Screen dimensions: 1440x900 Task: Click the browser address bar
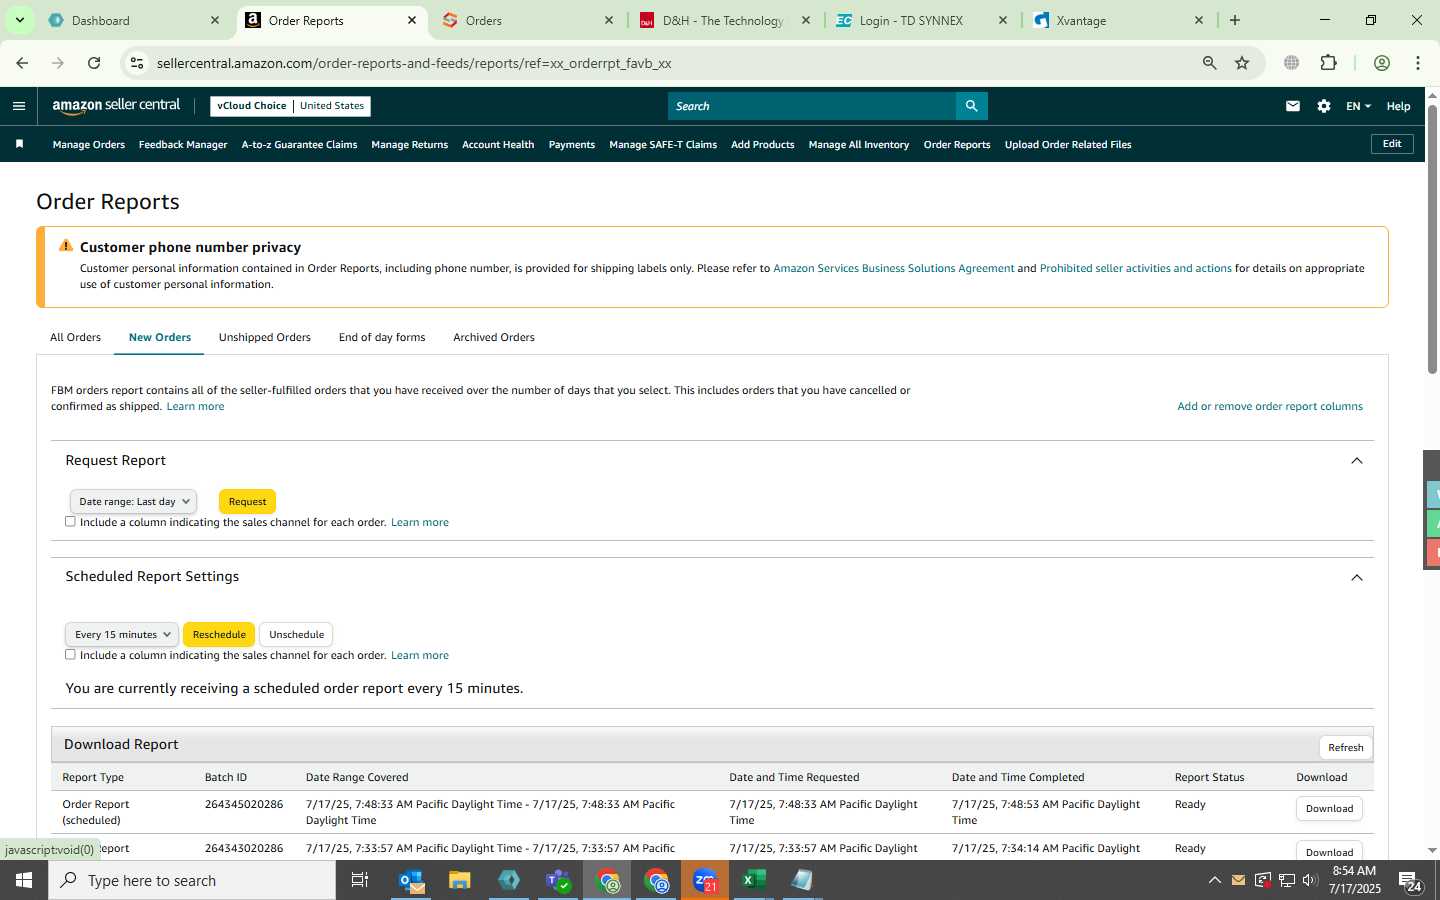pyautogui.click(x=670, y=63)
